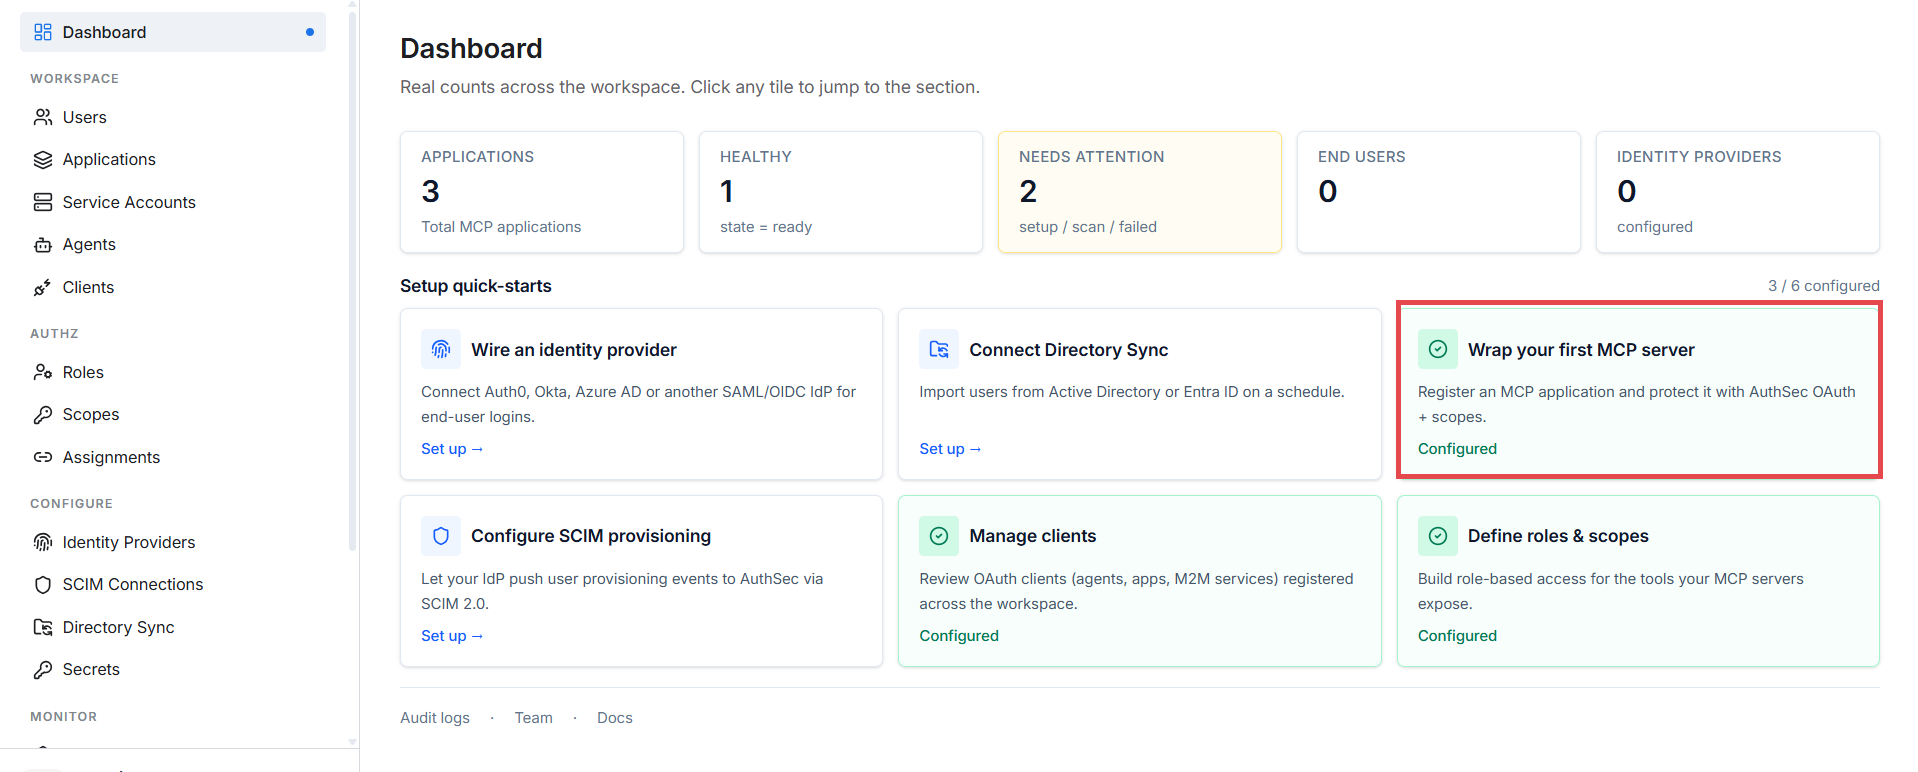This screenshot has width=1918, height=772.
Task: Click 'Manage clients' card title
Action: pos(1033,536)
